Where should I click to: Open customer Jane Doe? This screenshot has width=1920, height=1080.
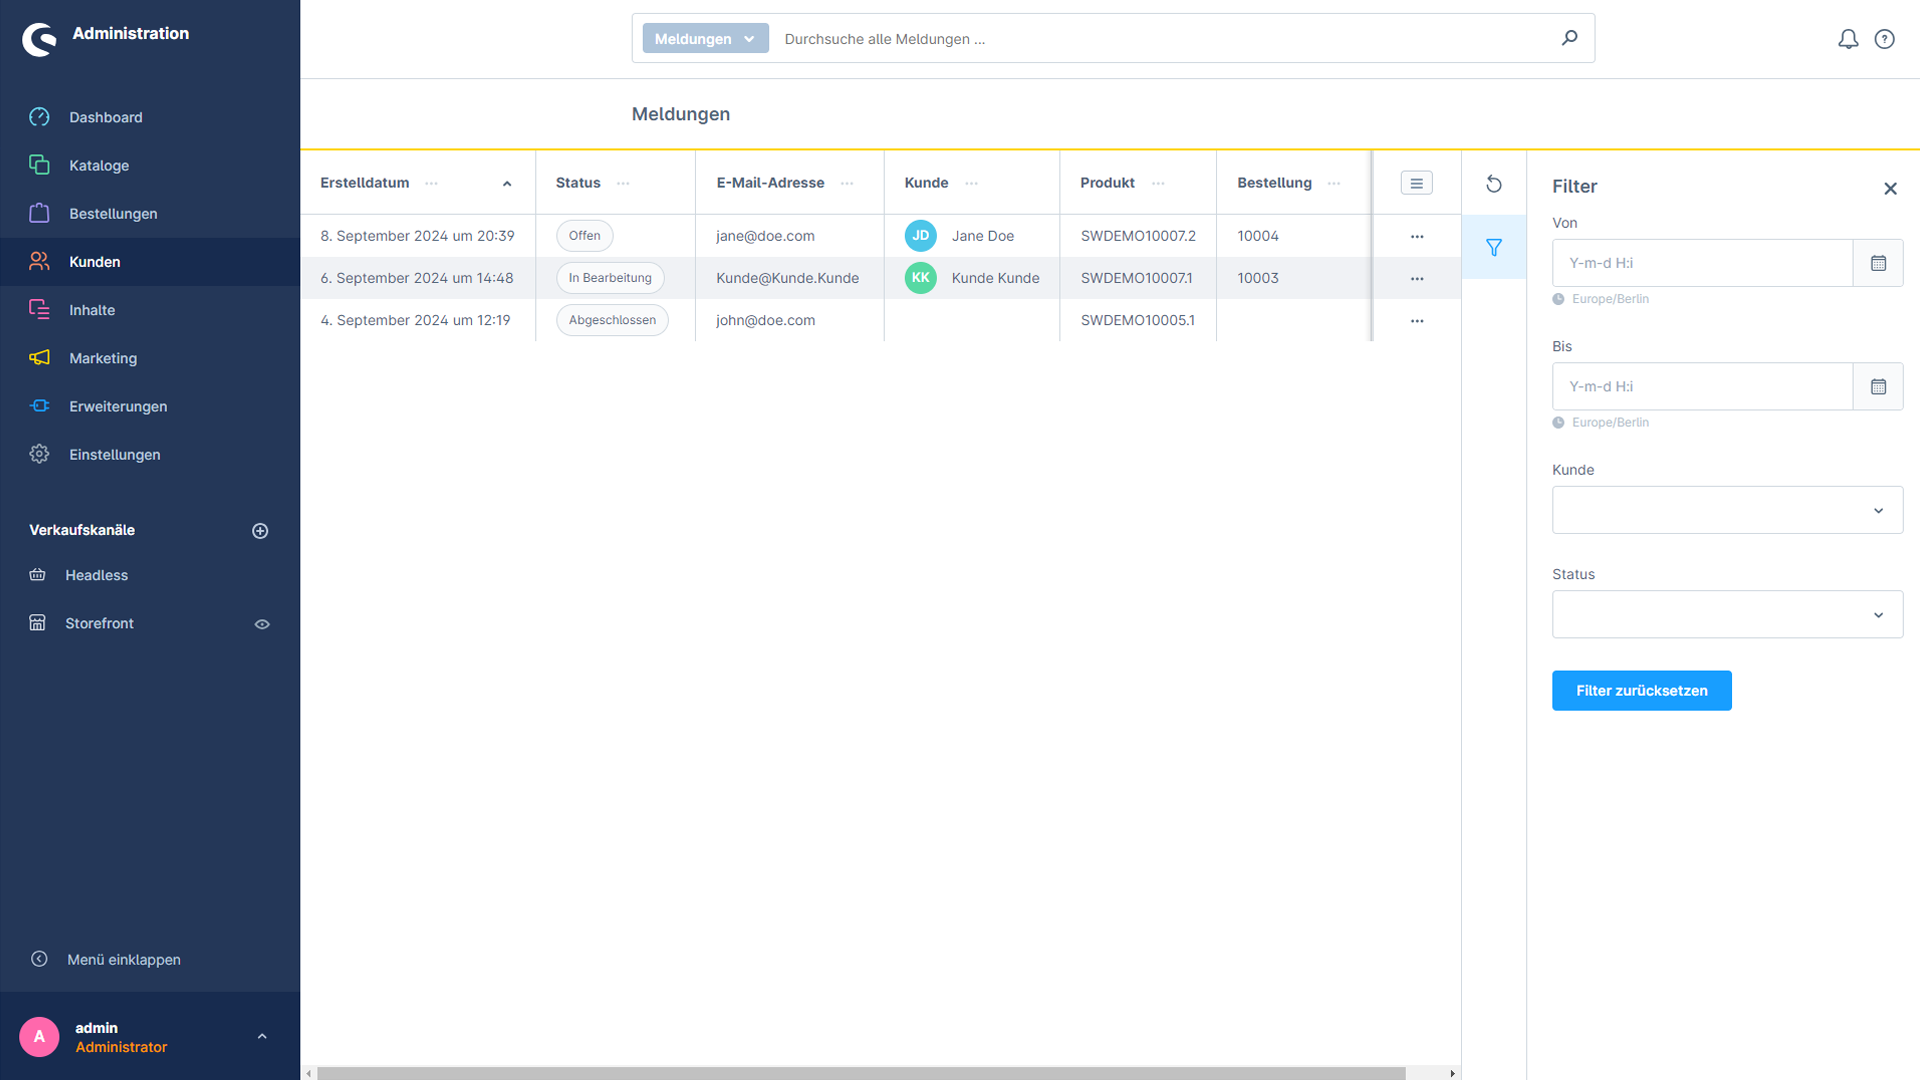tap(982, 236)
